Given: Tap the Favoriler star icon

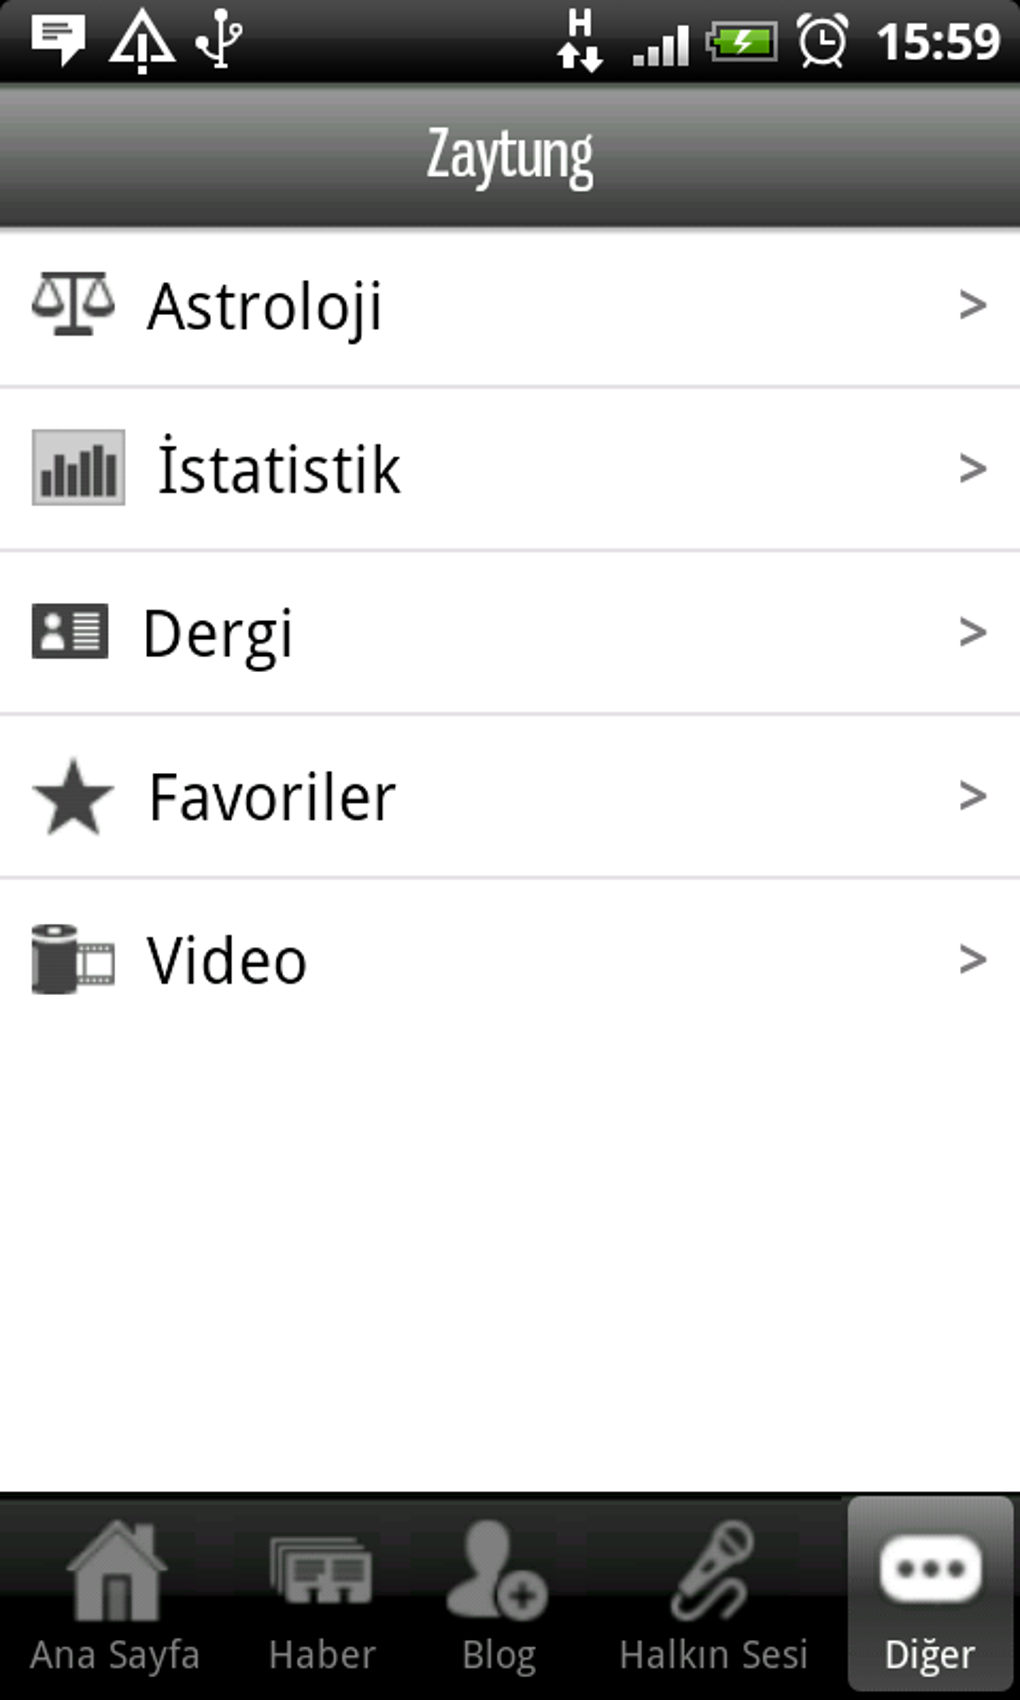Looking at the screenshot, I should [73, 797].
